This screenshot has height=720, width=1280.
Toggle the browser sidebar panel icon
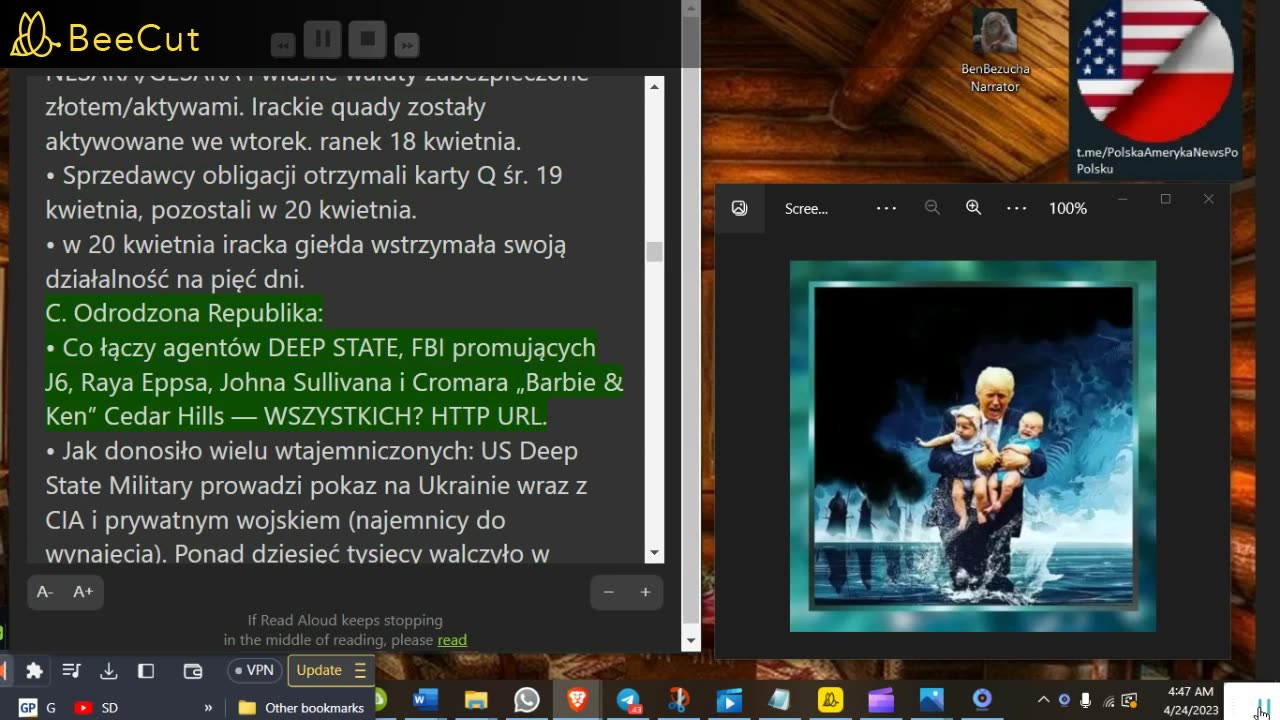point(146,671)
